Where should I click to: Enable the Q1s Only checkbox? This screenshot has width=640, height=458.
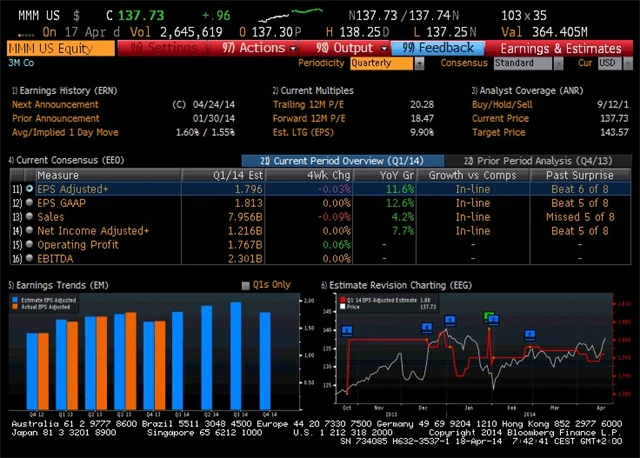[x=246, y=285]
